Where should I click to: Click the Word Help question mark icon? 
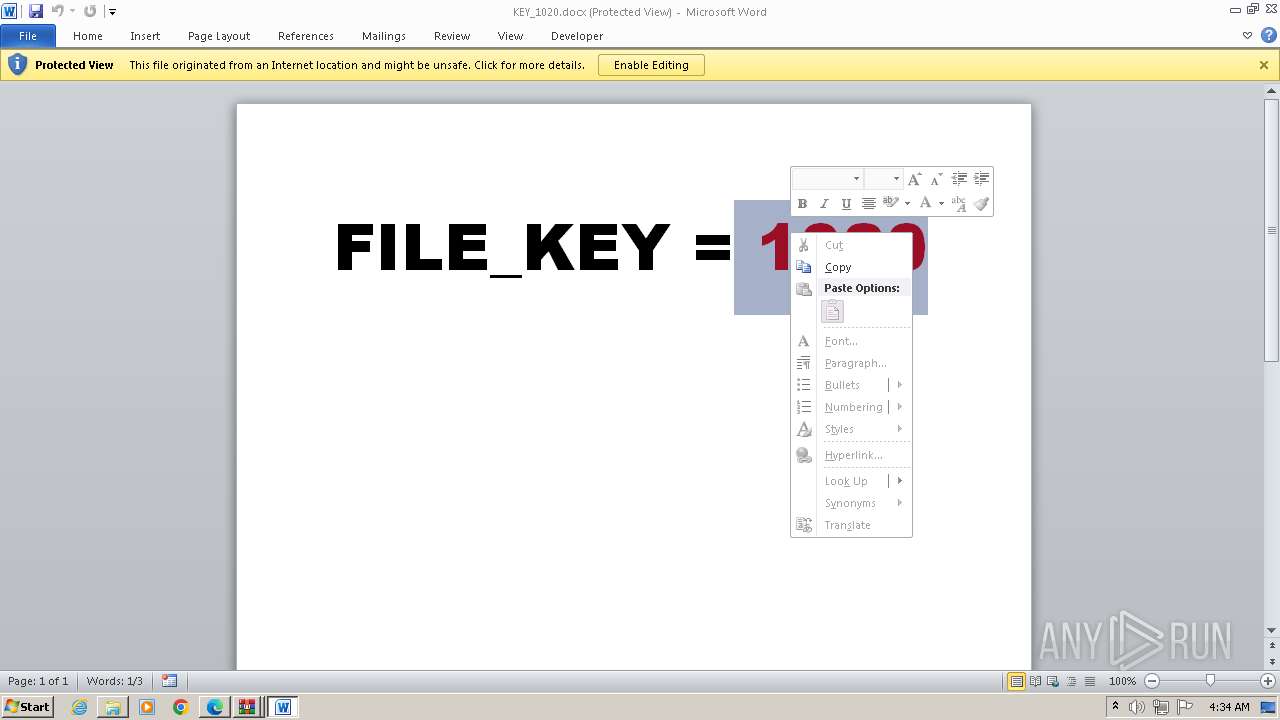1268,35
